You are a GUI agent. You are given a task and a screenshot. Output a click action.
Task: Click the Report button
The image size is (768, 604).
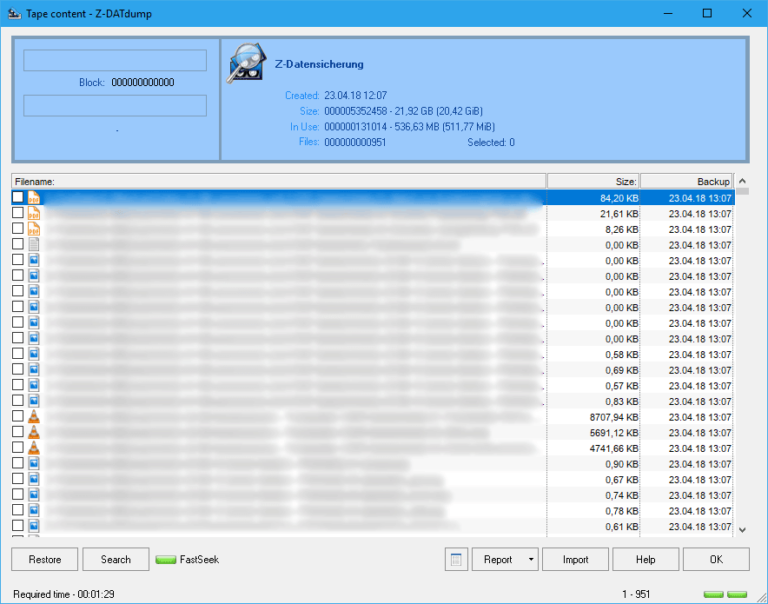coord(498,559)
